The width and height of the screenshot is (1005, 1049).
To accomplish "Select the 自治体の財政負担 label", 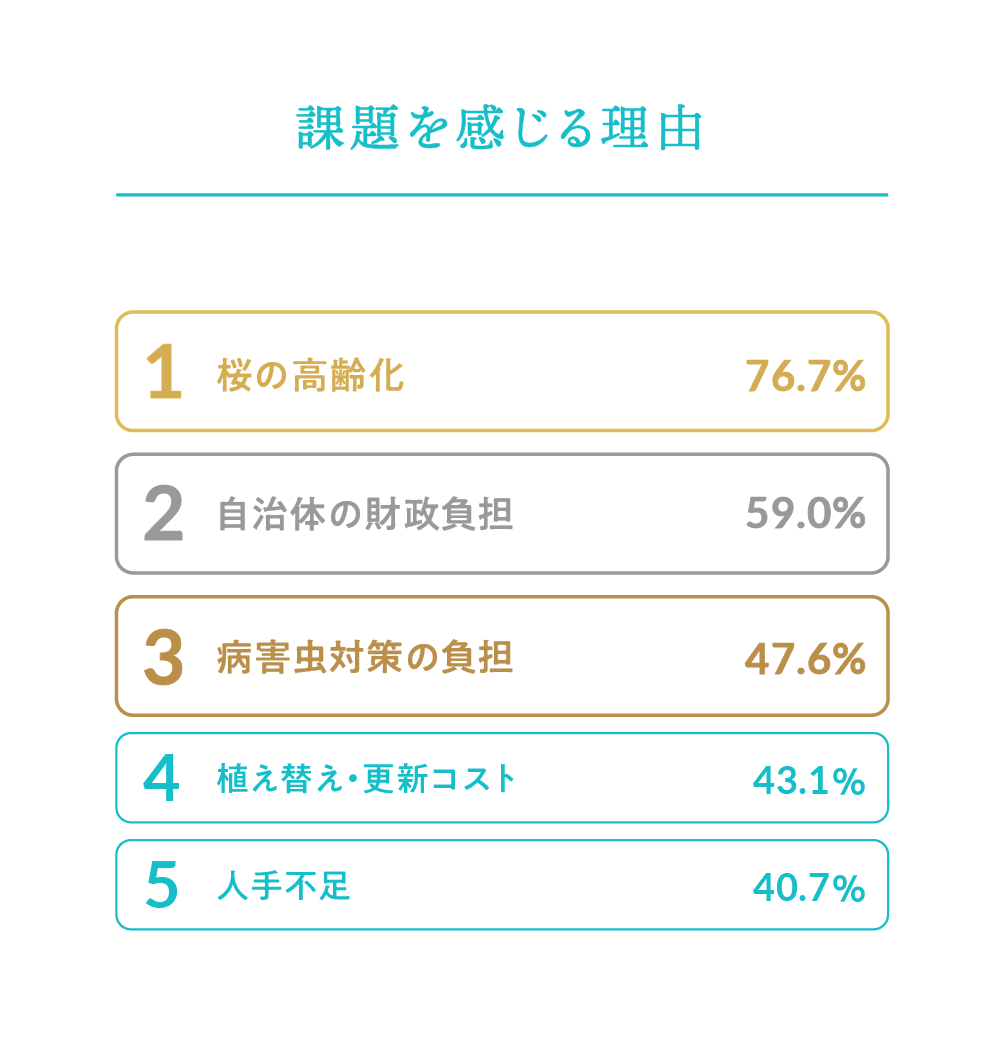I will [x=365, y=515].
